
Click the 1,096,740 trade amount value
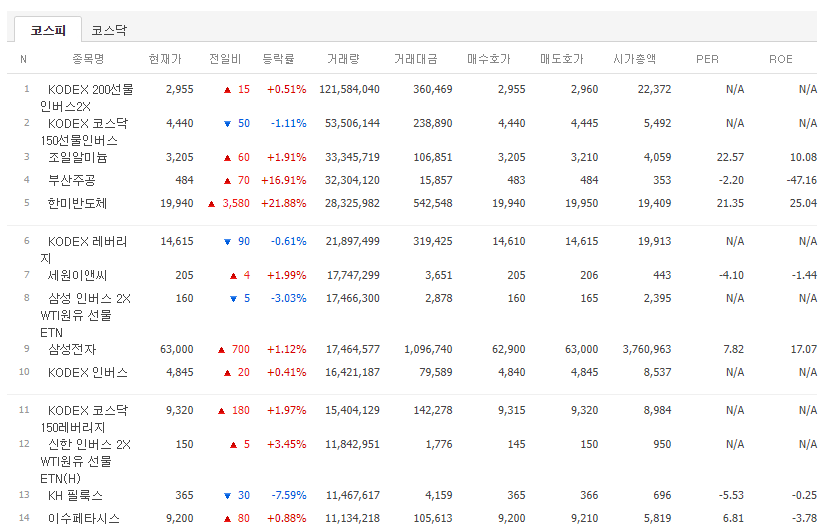point(428,349)
